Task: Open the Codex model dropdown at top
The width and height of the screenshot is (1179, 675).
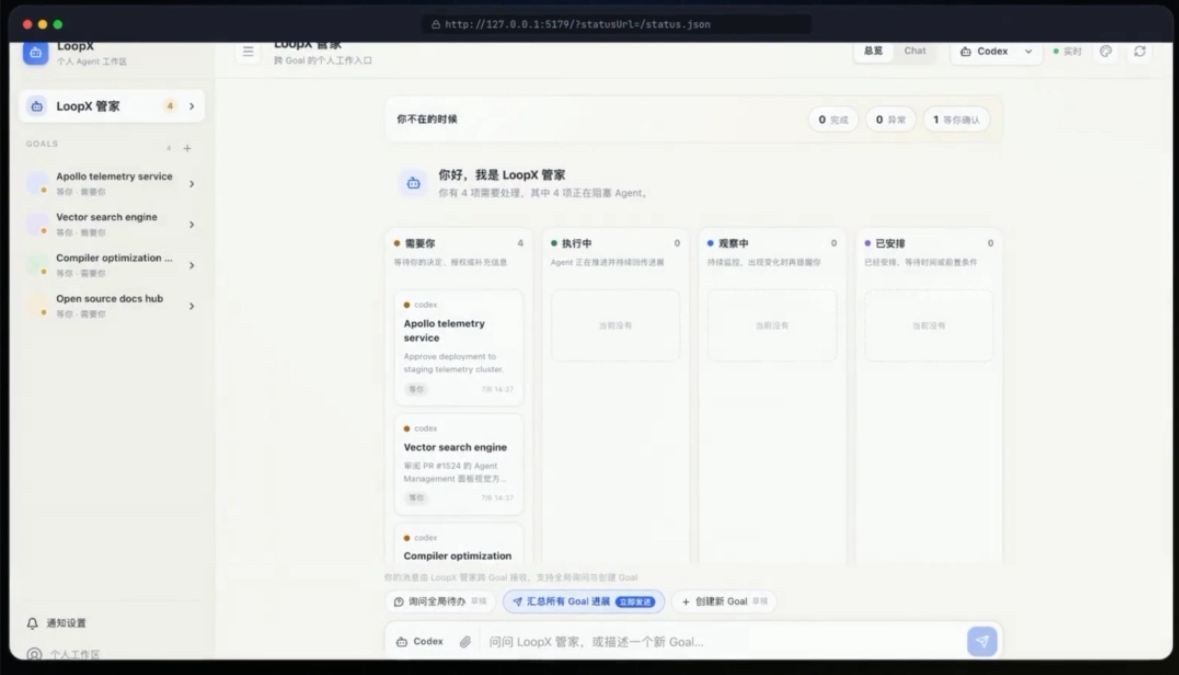Action: pyautogui.click(x=996, y=51)
